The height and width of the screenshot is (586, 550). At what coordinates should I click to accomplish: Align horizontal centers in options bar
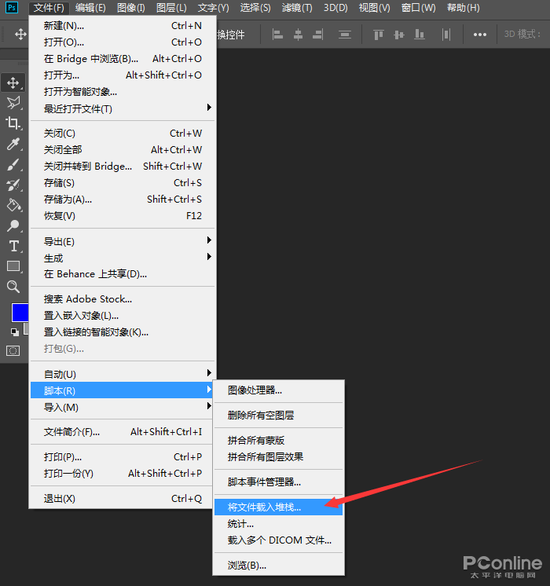(298, 35)
